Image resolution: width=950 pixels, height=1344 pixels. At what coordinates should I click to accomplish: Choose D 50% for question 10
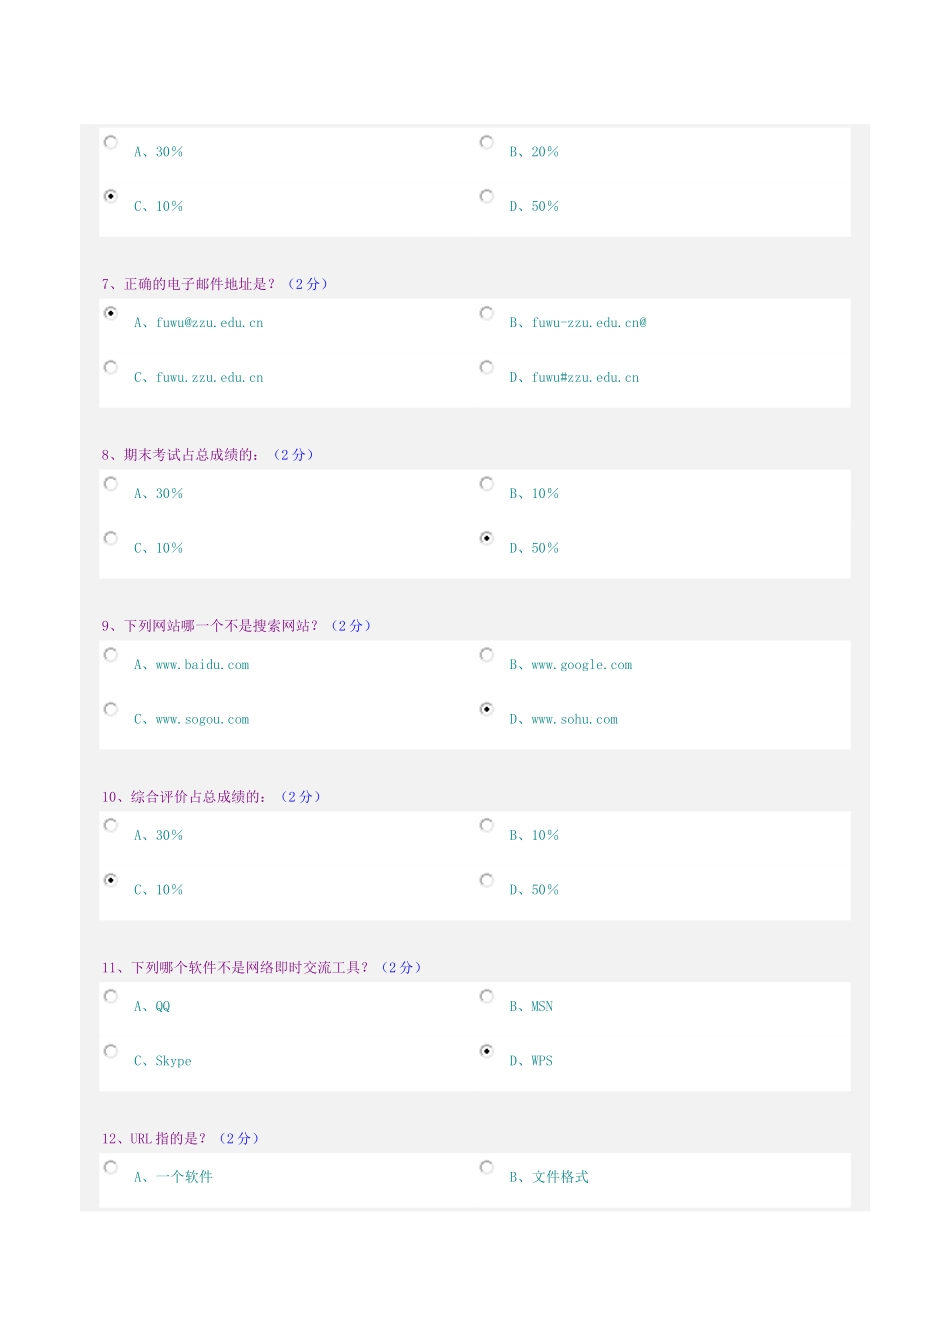tap(487, 880)
